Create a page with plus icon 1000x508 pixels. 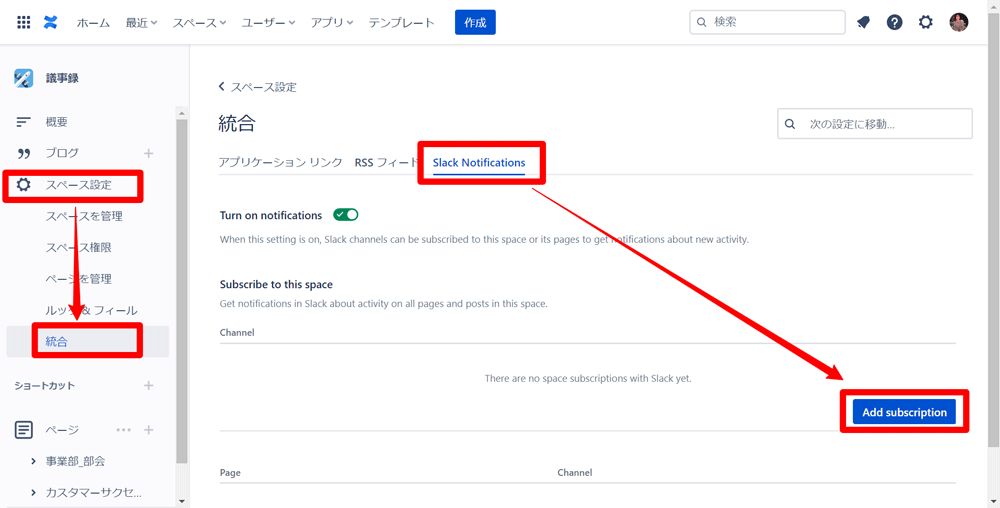click(x=149, y=430)
